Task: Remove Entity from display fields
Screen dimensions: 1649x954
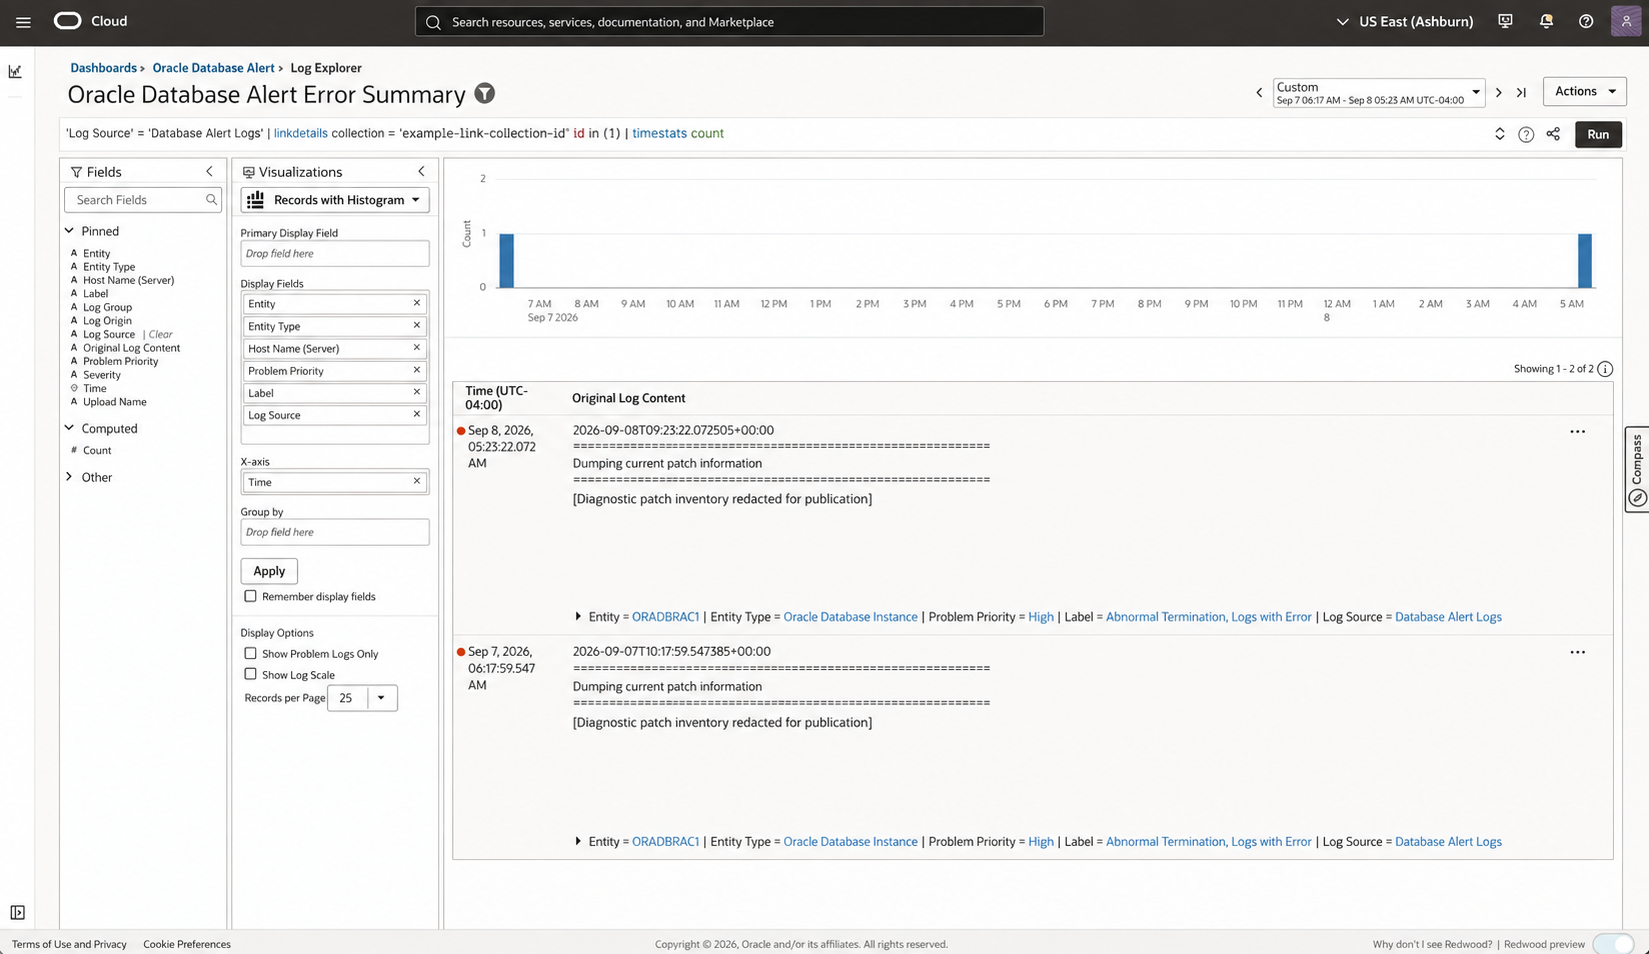Action: tap(417, 303)
